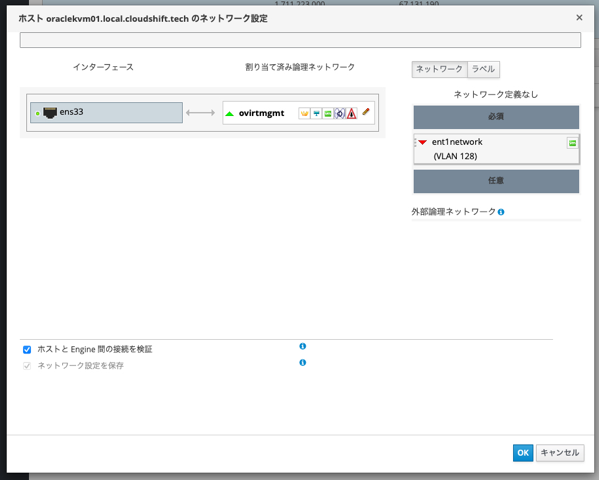Click the 必須 section header

coord(496,117)
